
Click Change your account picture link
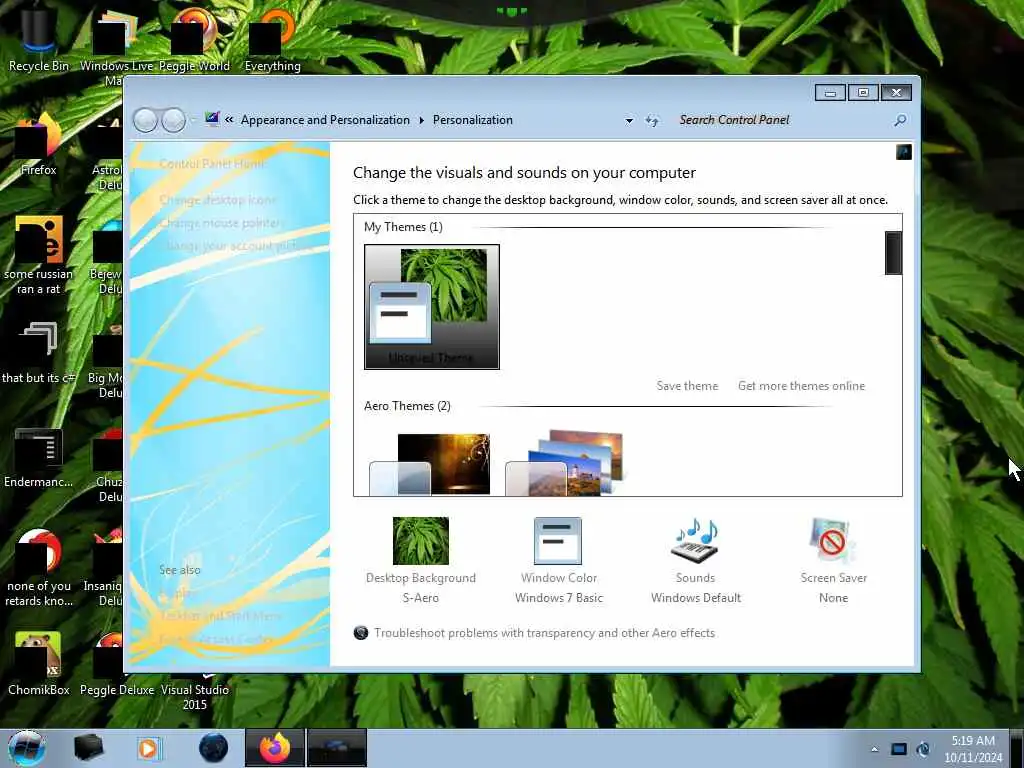[x=236, y=246]
